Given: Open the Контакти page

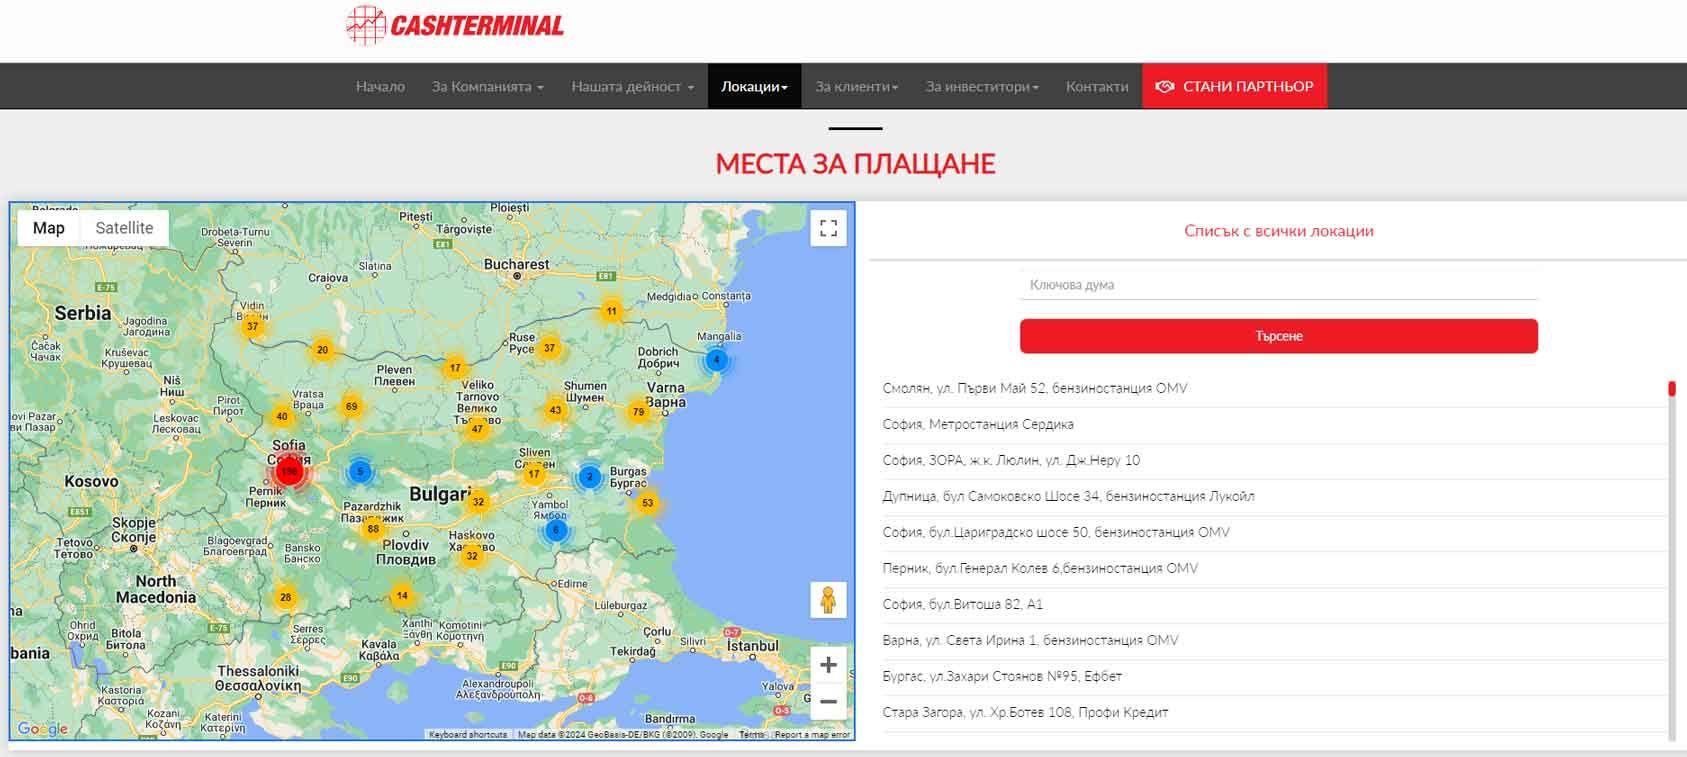Looking at the screenshot, I should pyautogui.click(x=1097, y=86).
